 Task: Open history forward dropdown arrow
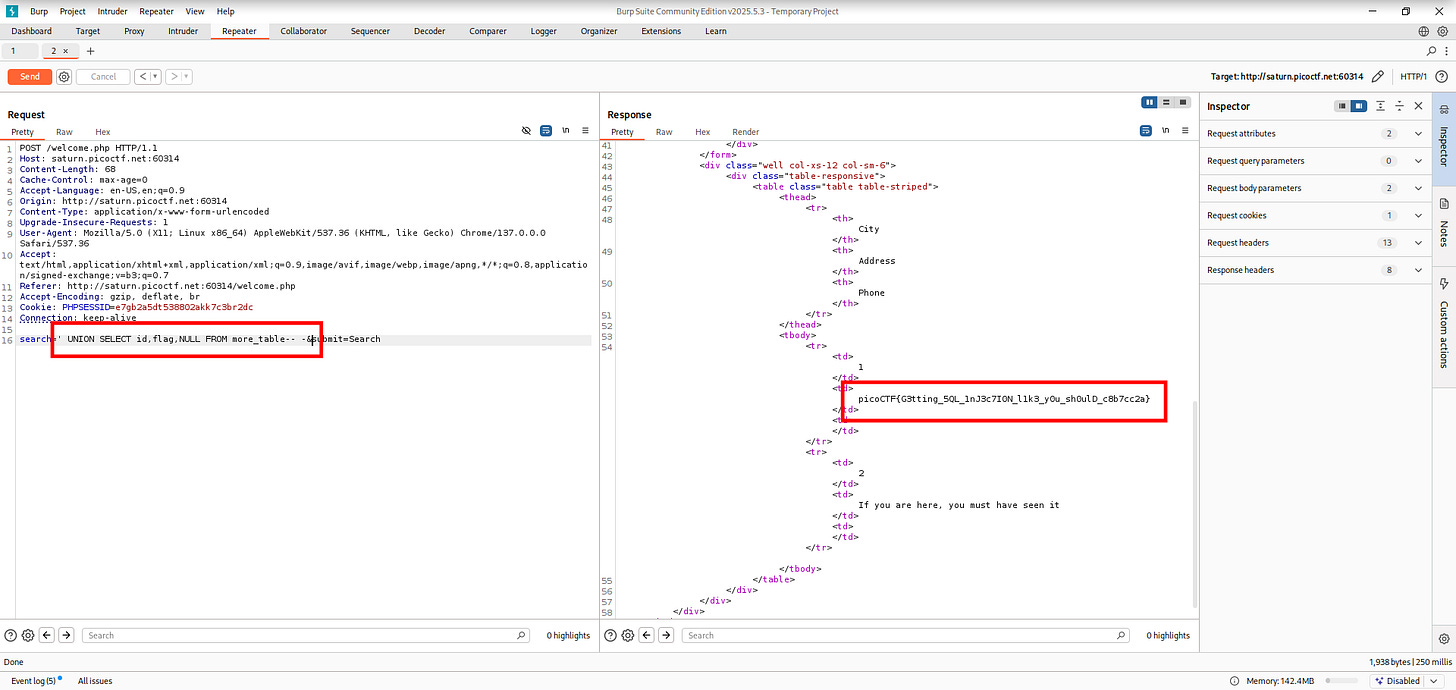point(185,76)
